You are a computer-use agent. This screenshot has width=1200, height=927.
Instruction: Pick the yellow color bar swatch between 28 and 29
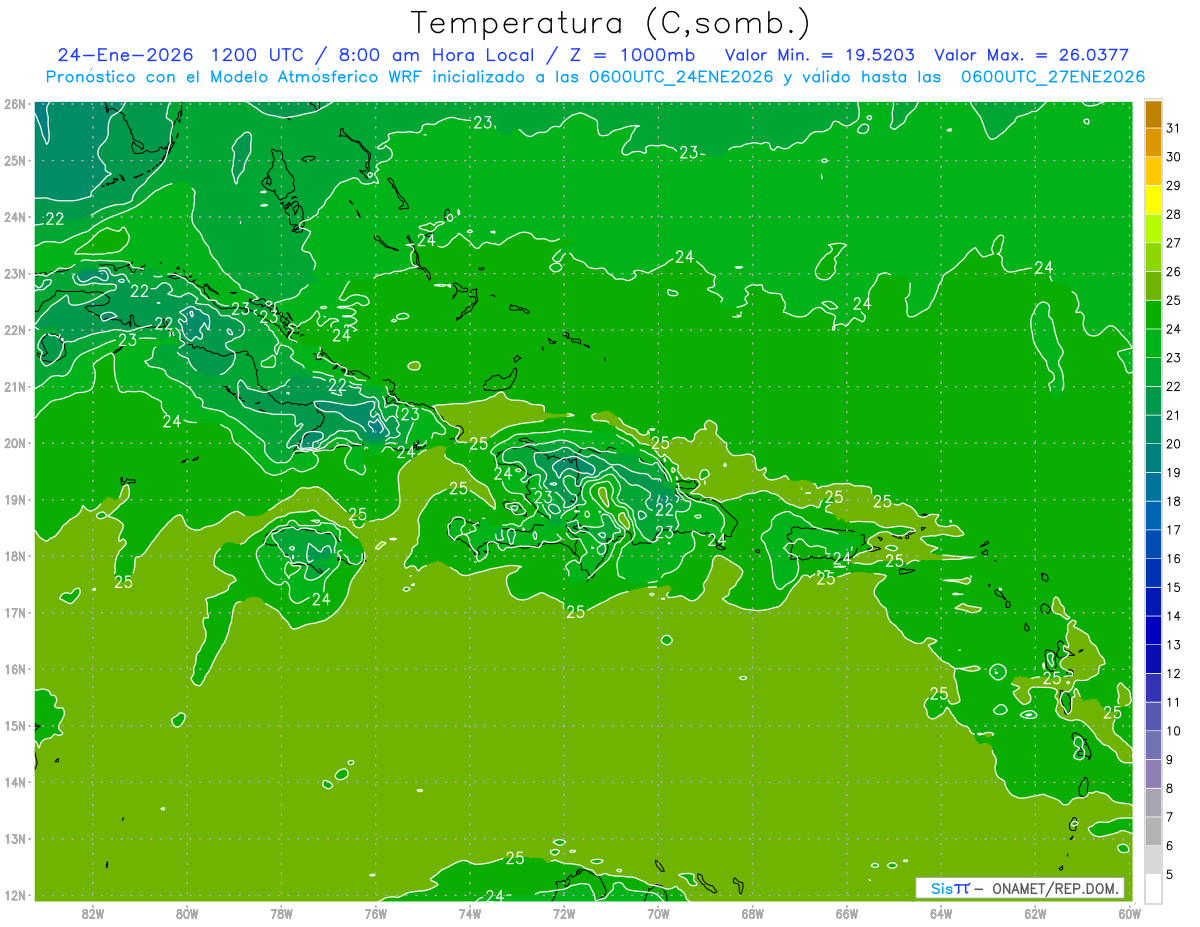point(1153,200)
